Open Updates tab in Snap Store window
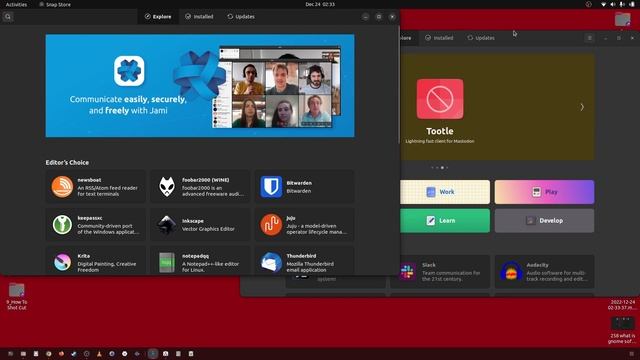 coord(241,17)
